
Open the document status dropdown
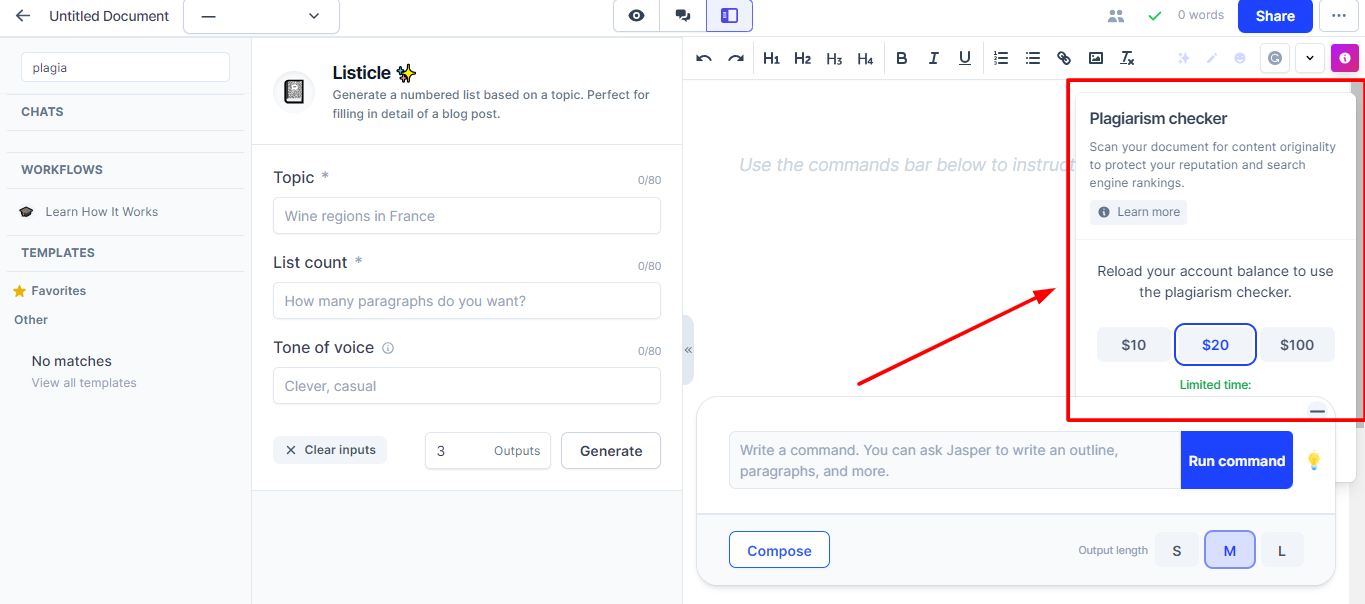click(261, 16)
